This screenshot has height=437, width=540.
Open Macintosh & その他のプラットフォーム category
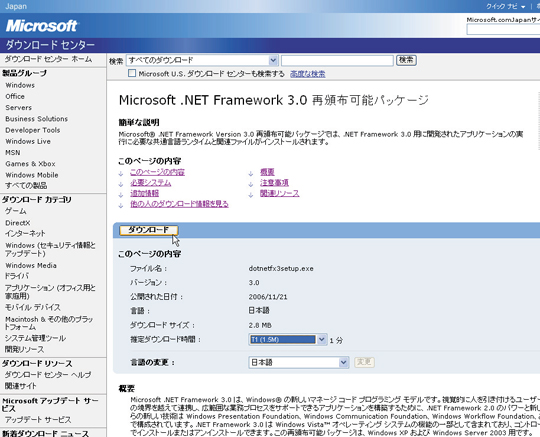49,323
